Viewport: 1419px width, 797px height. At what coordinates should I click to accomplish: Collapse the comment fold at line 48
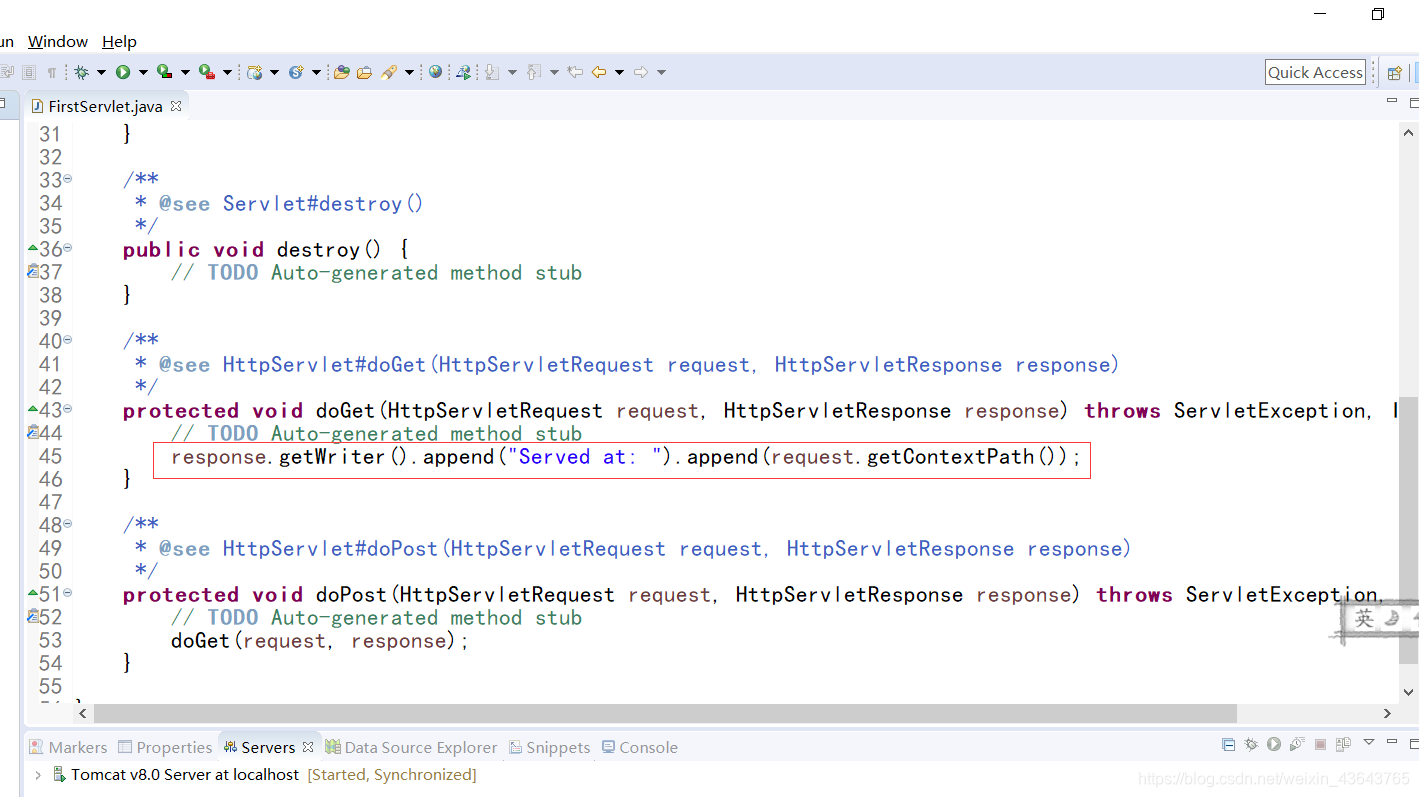pyautogui.click(x=67, y=525)
